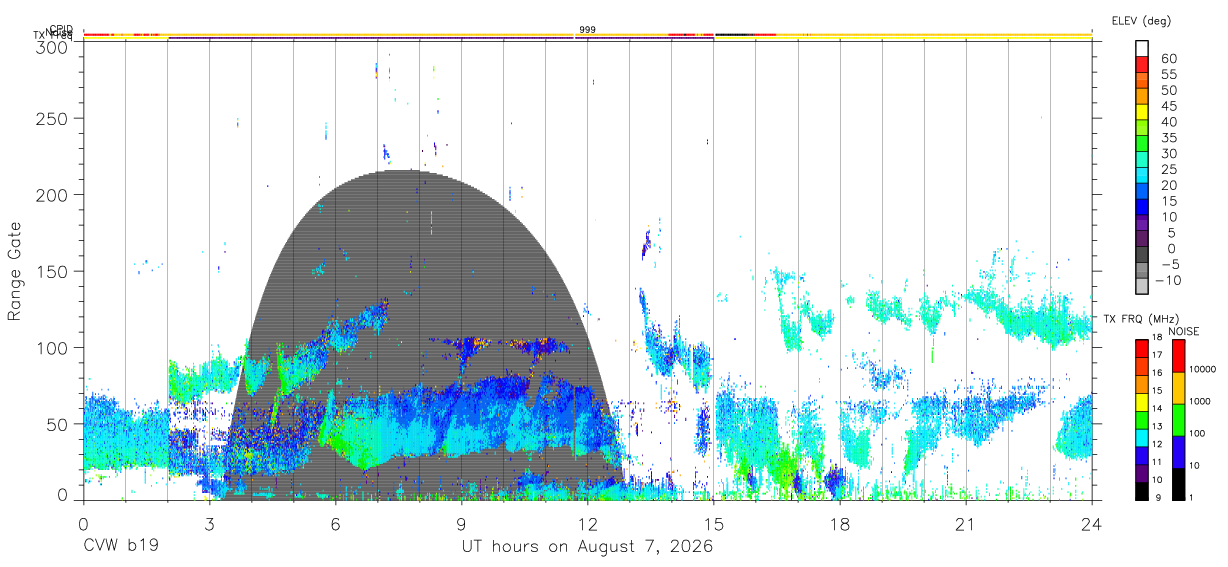Pick the yellow ELEV swatch between 45 and 40

1141,111
